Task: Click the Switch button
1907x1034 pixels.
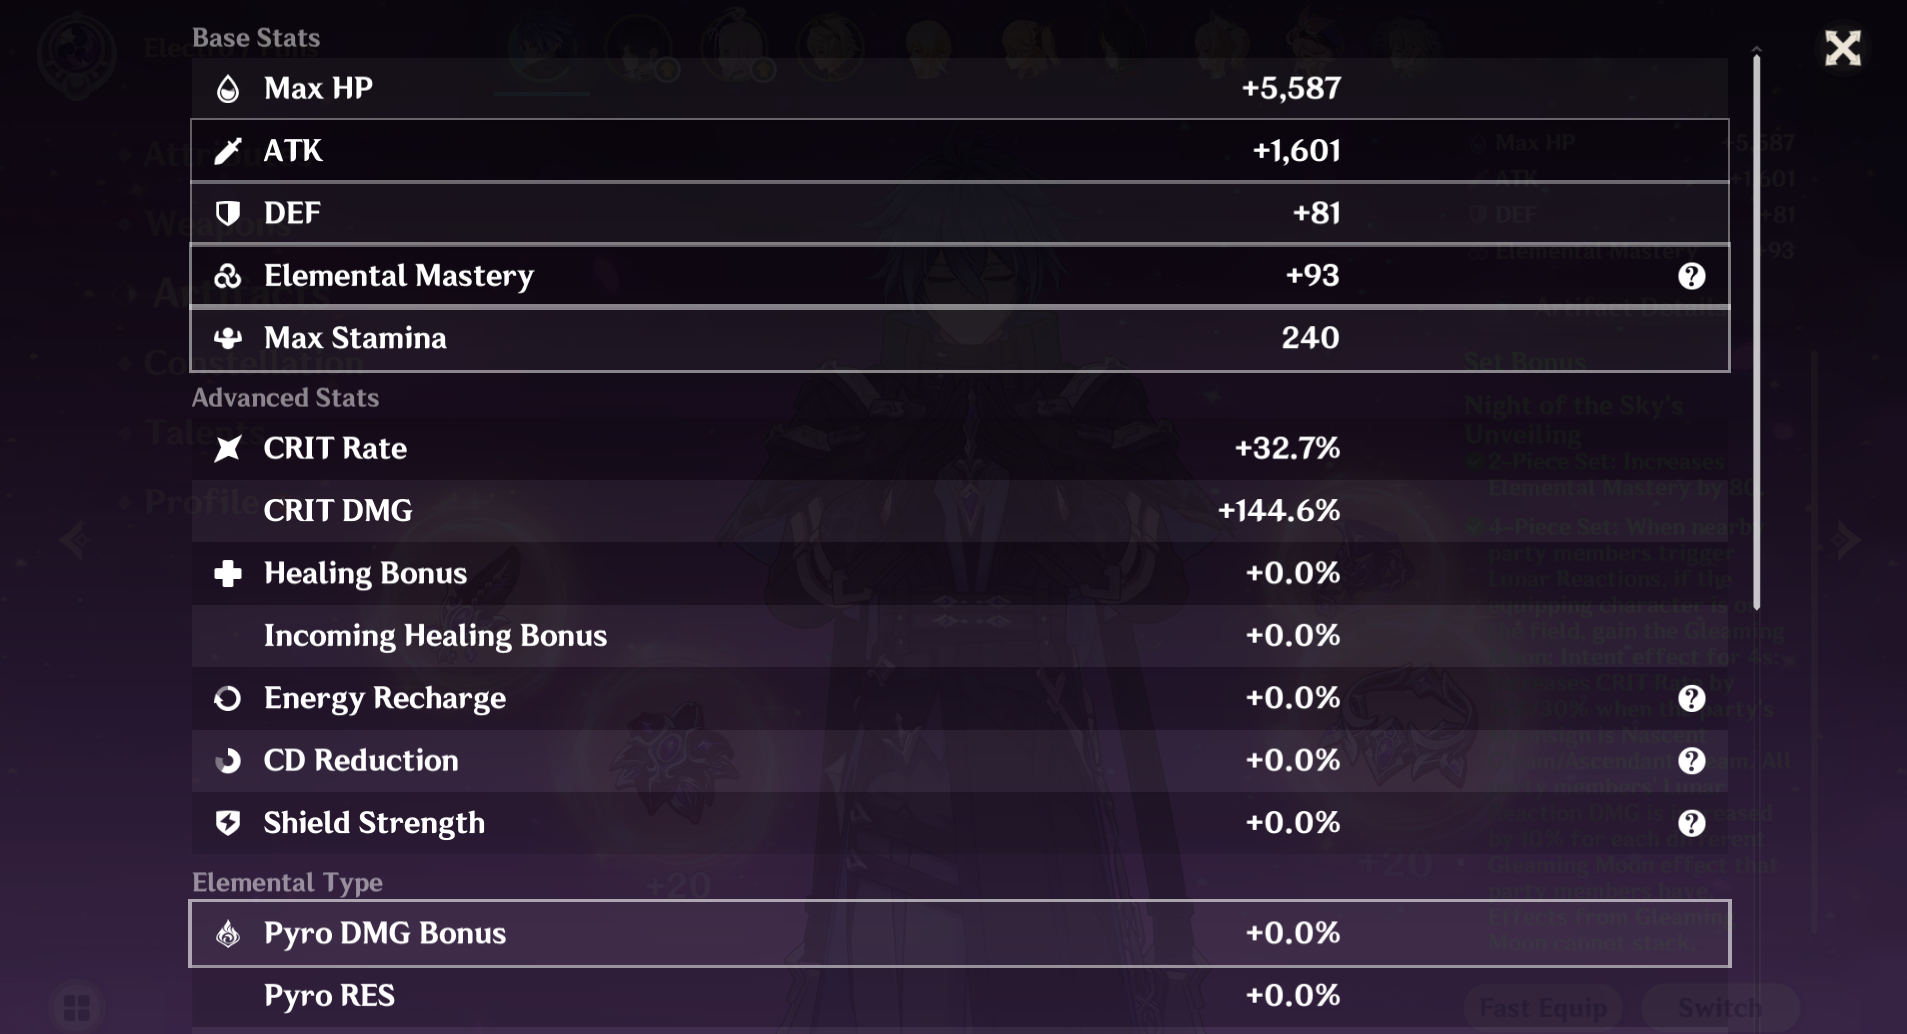Action: point(1719,1008)
